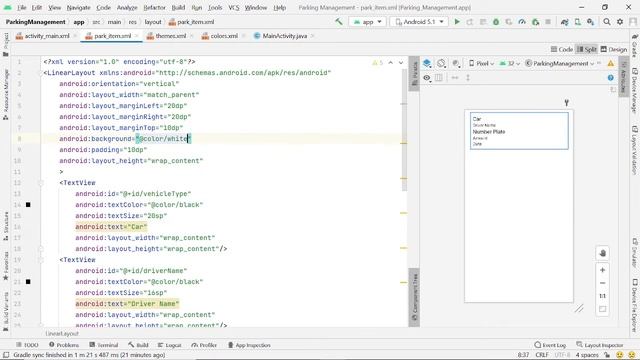Image resolution: width=640 pixels, height=360 pixels.
Task: Click zoom to fit screen icon
Action: 602,309
